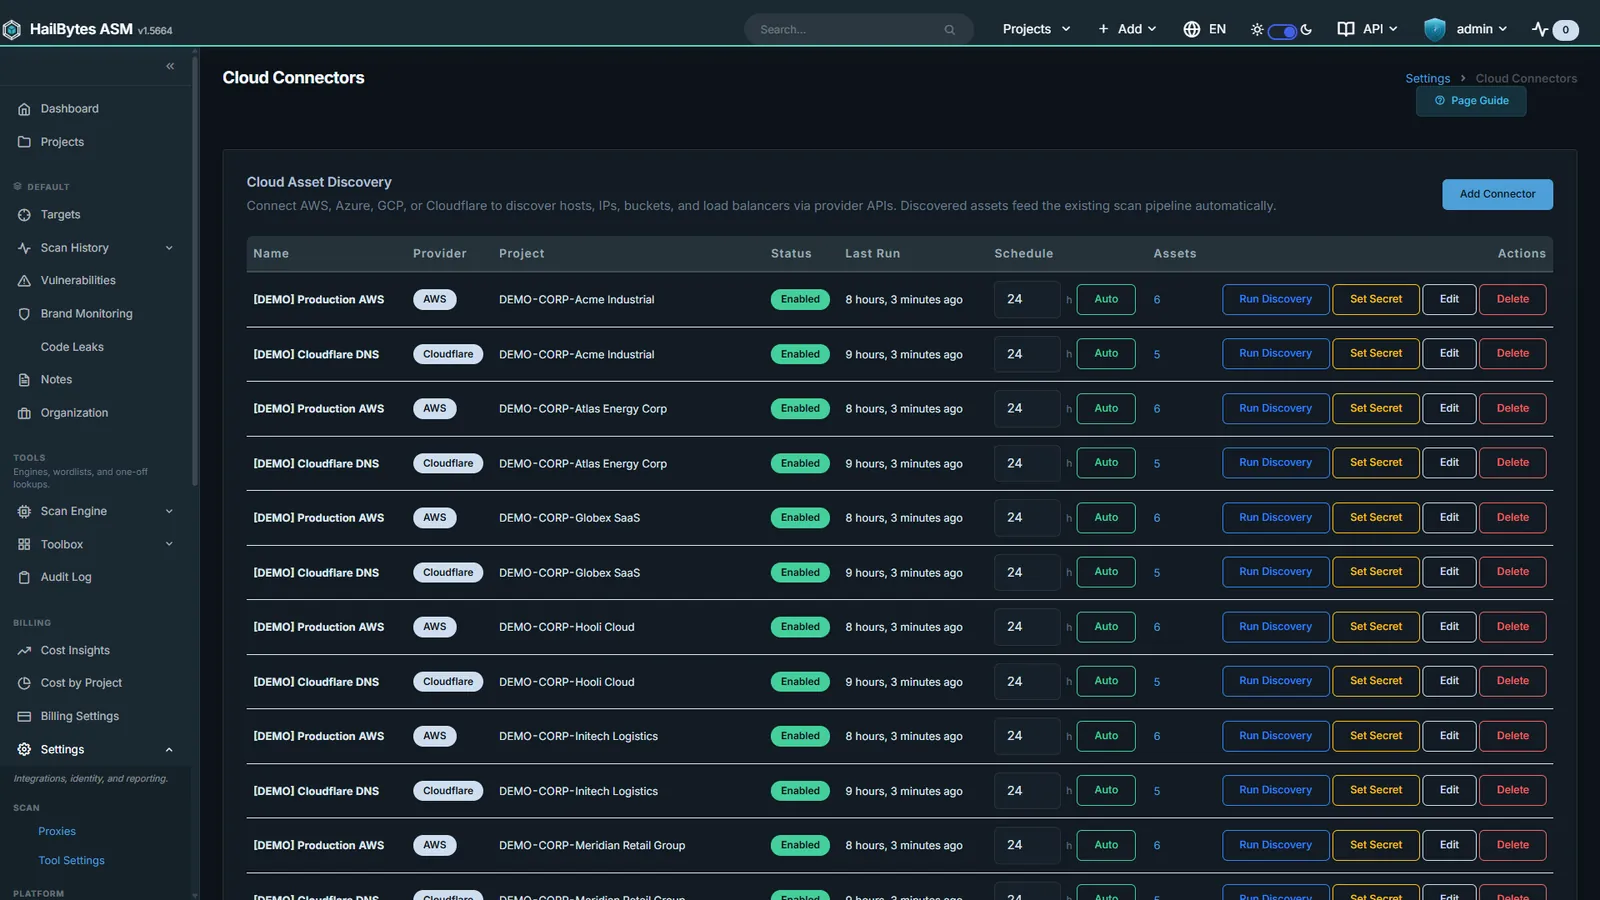Image resolution: width=1600 pixels, height=900 pixels.
Task: Expand the Scan History submenu chevron
Action: click(169, 248)
